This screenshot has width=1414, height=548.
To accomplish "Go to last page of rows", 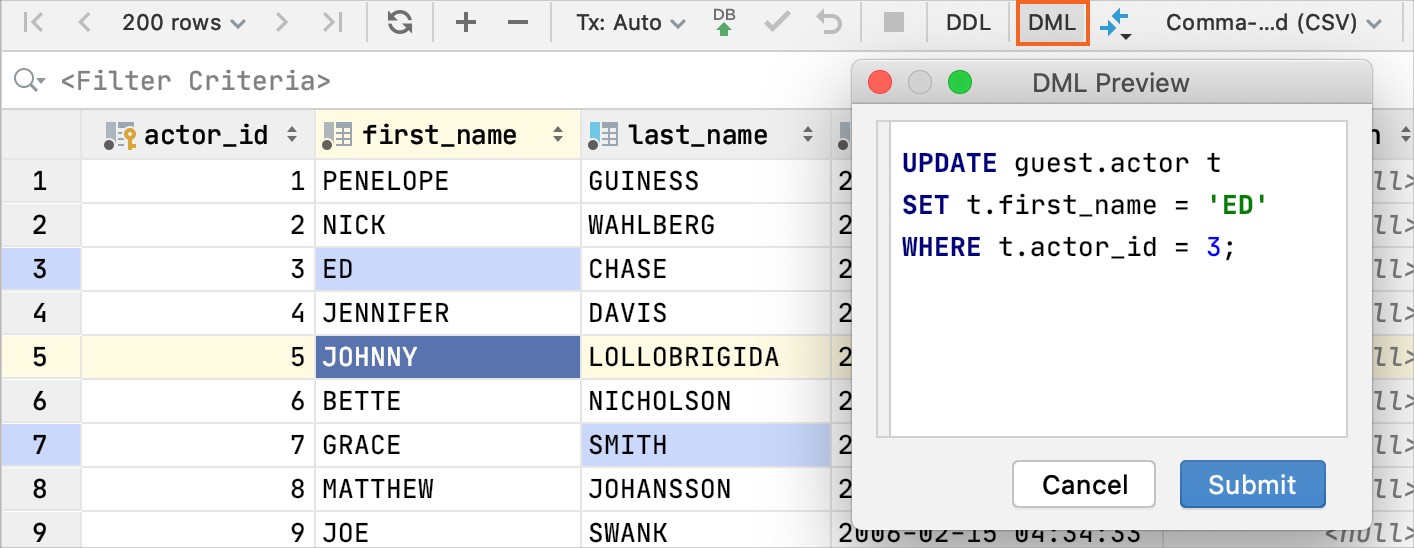I will pyautogui.click(x=334, y=23).
